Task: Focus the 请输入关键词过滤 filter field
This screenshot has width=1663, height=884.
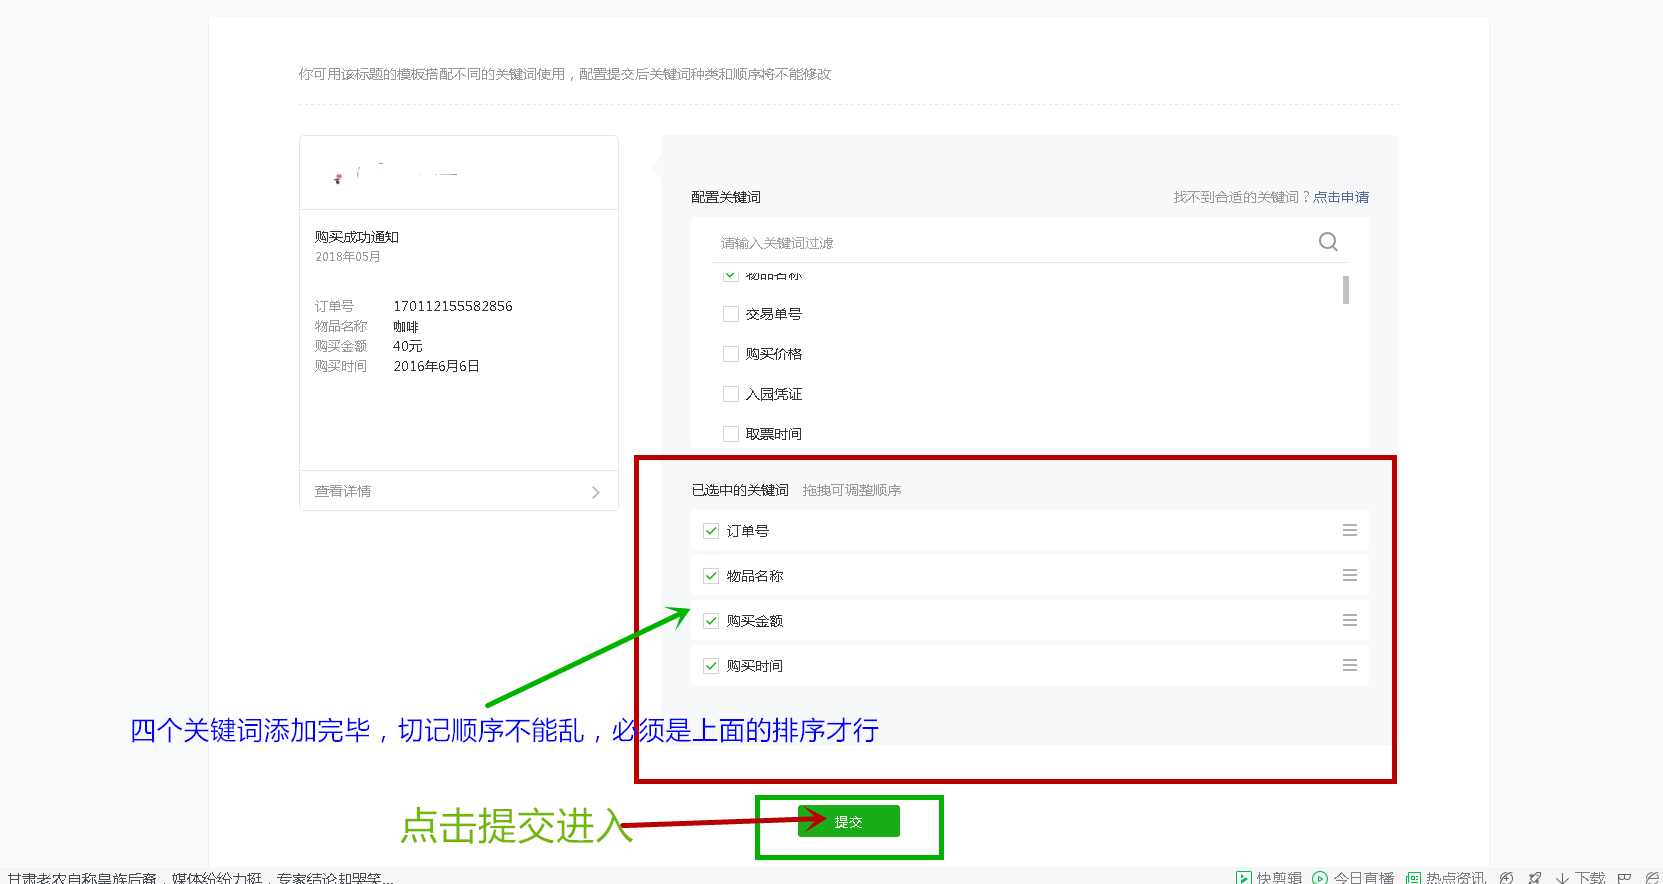Action: pyautogui.click(x=1010, y=242)
